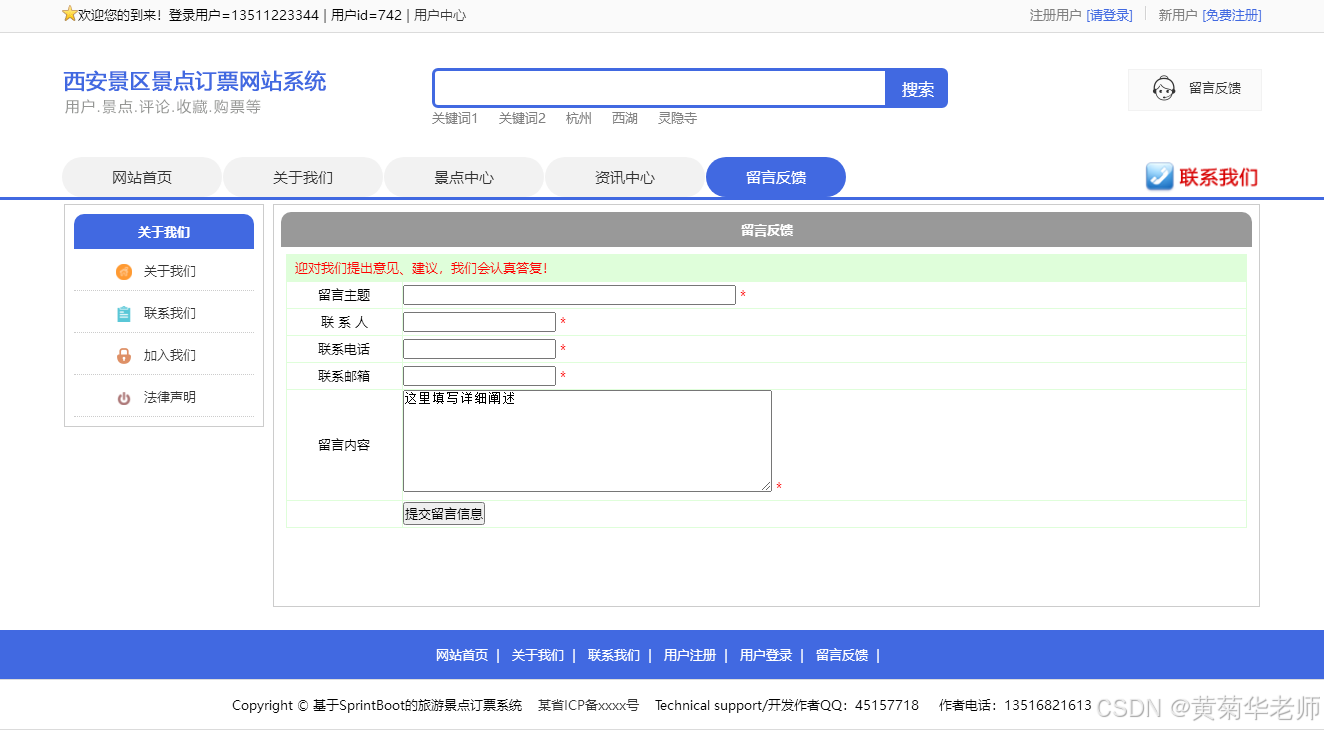Click the feedback person icon near 留言反馈

(1163, 88)
